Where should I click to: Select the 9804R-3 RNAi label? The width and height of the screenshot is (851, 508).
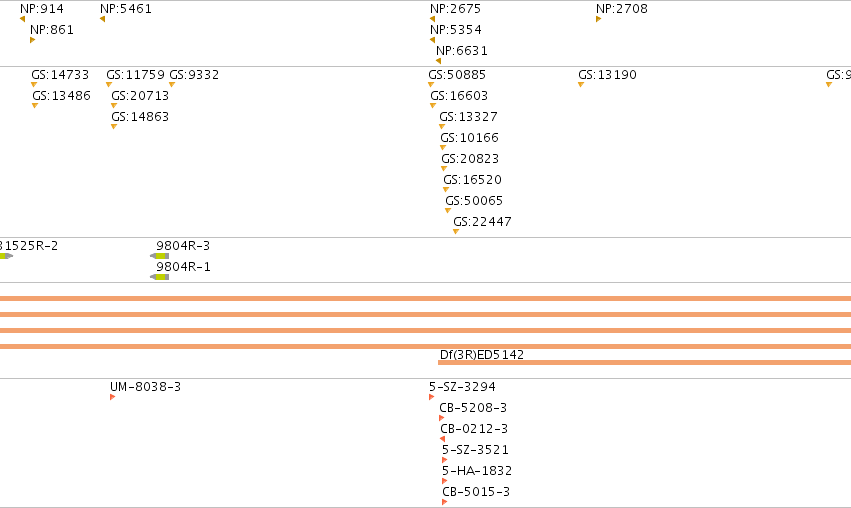tap(183, 246)
